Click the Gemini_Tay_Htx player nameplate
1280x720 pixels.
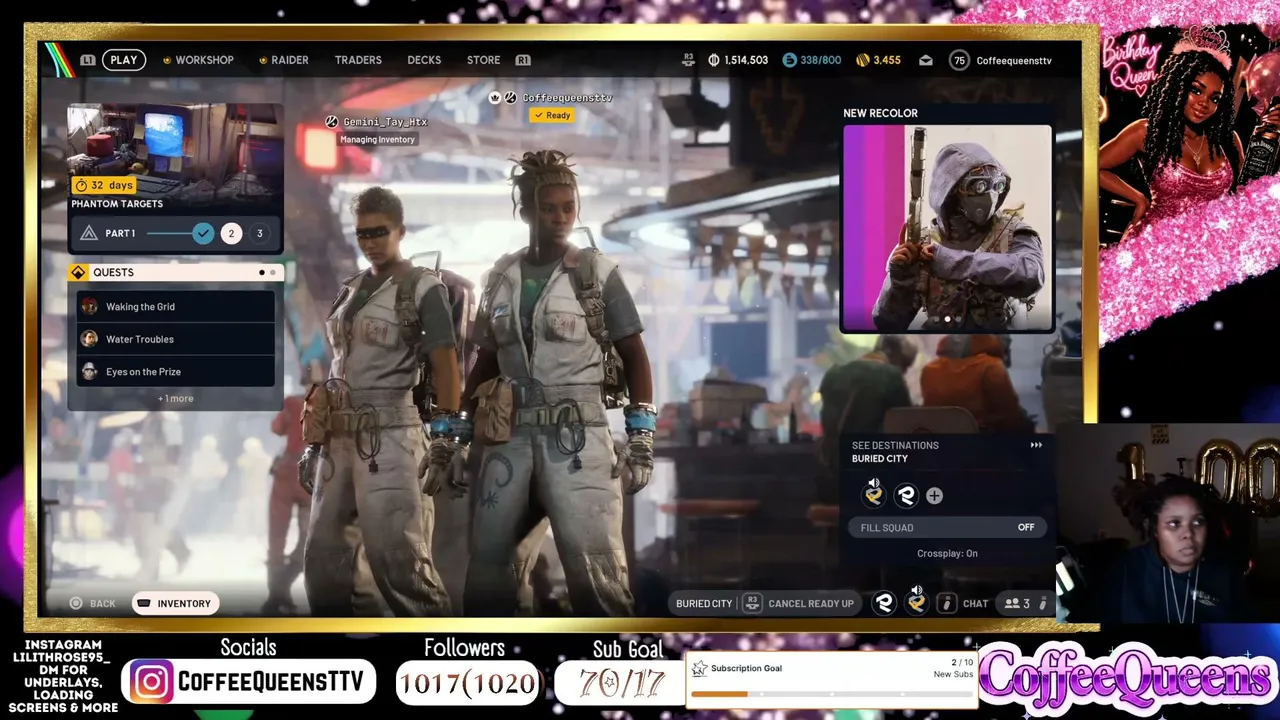point(377,122)
